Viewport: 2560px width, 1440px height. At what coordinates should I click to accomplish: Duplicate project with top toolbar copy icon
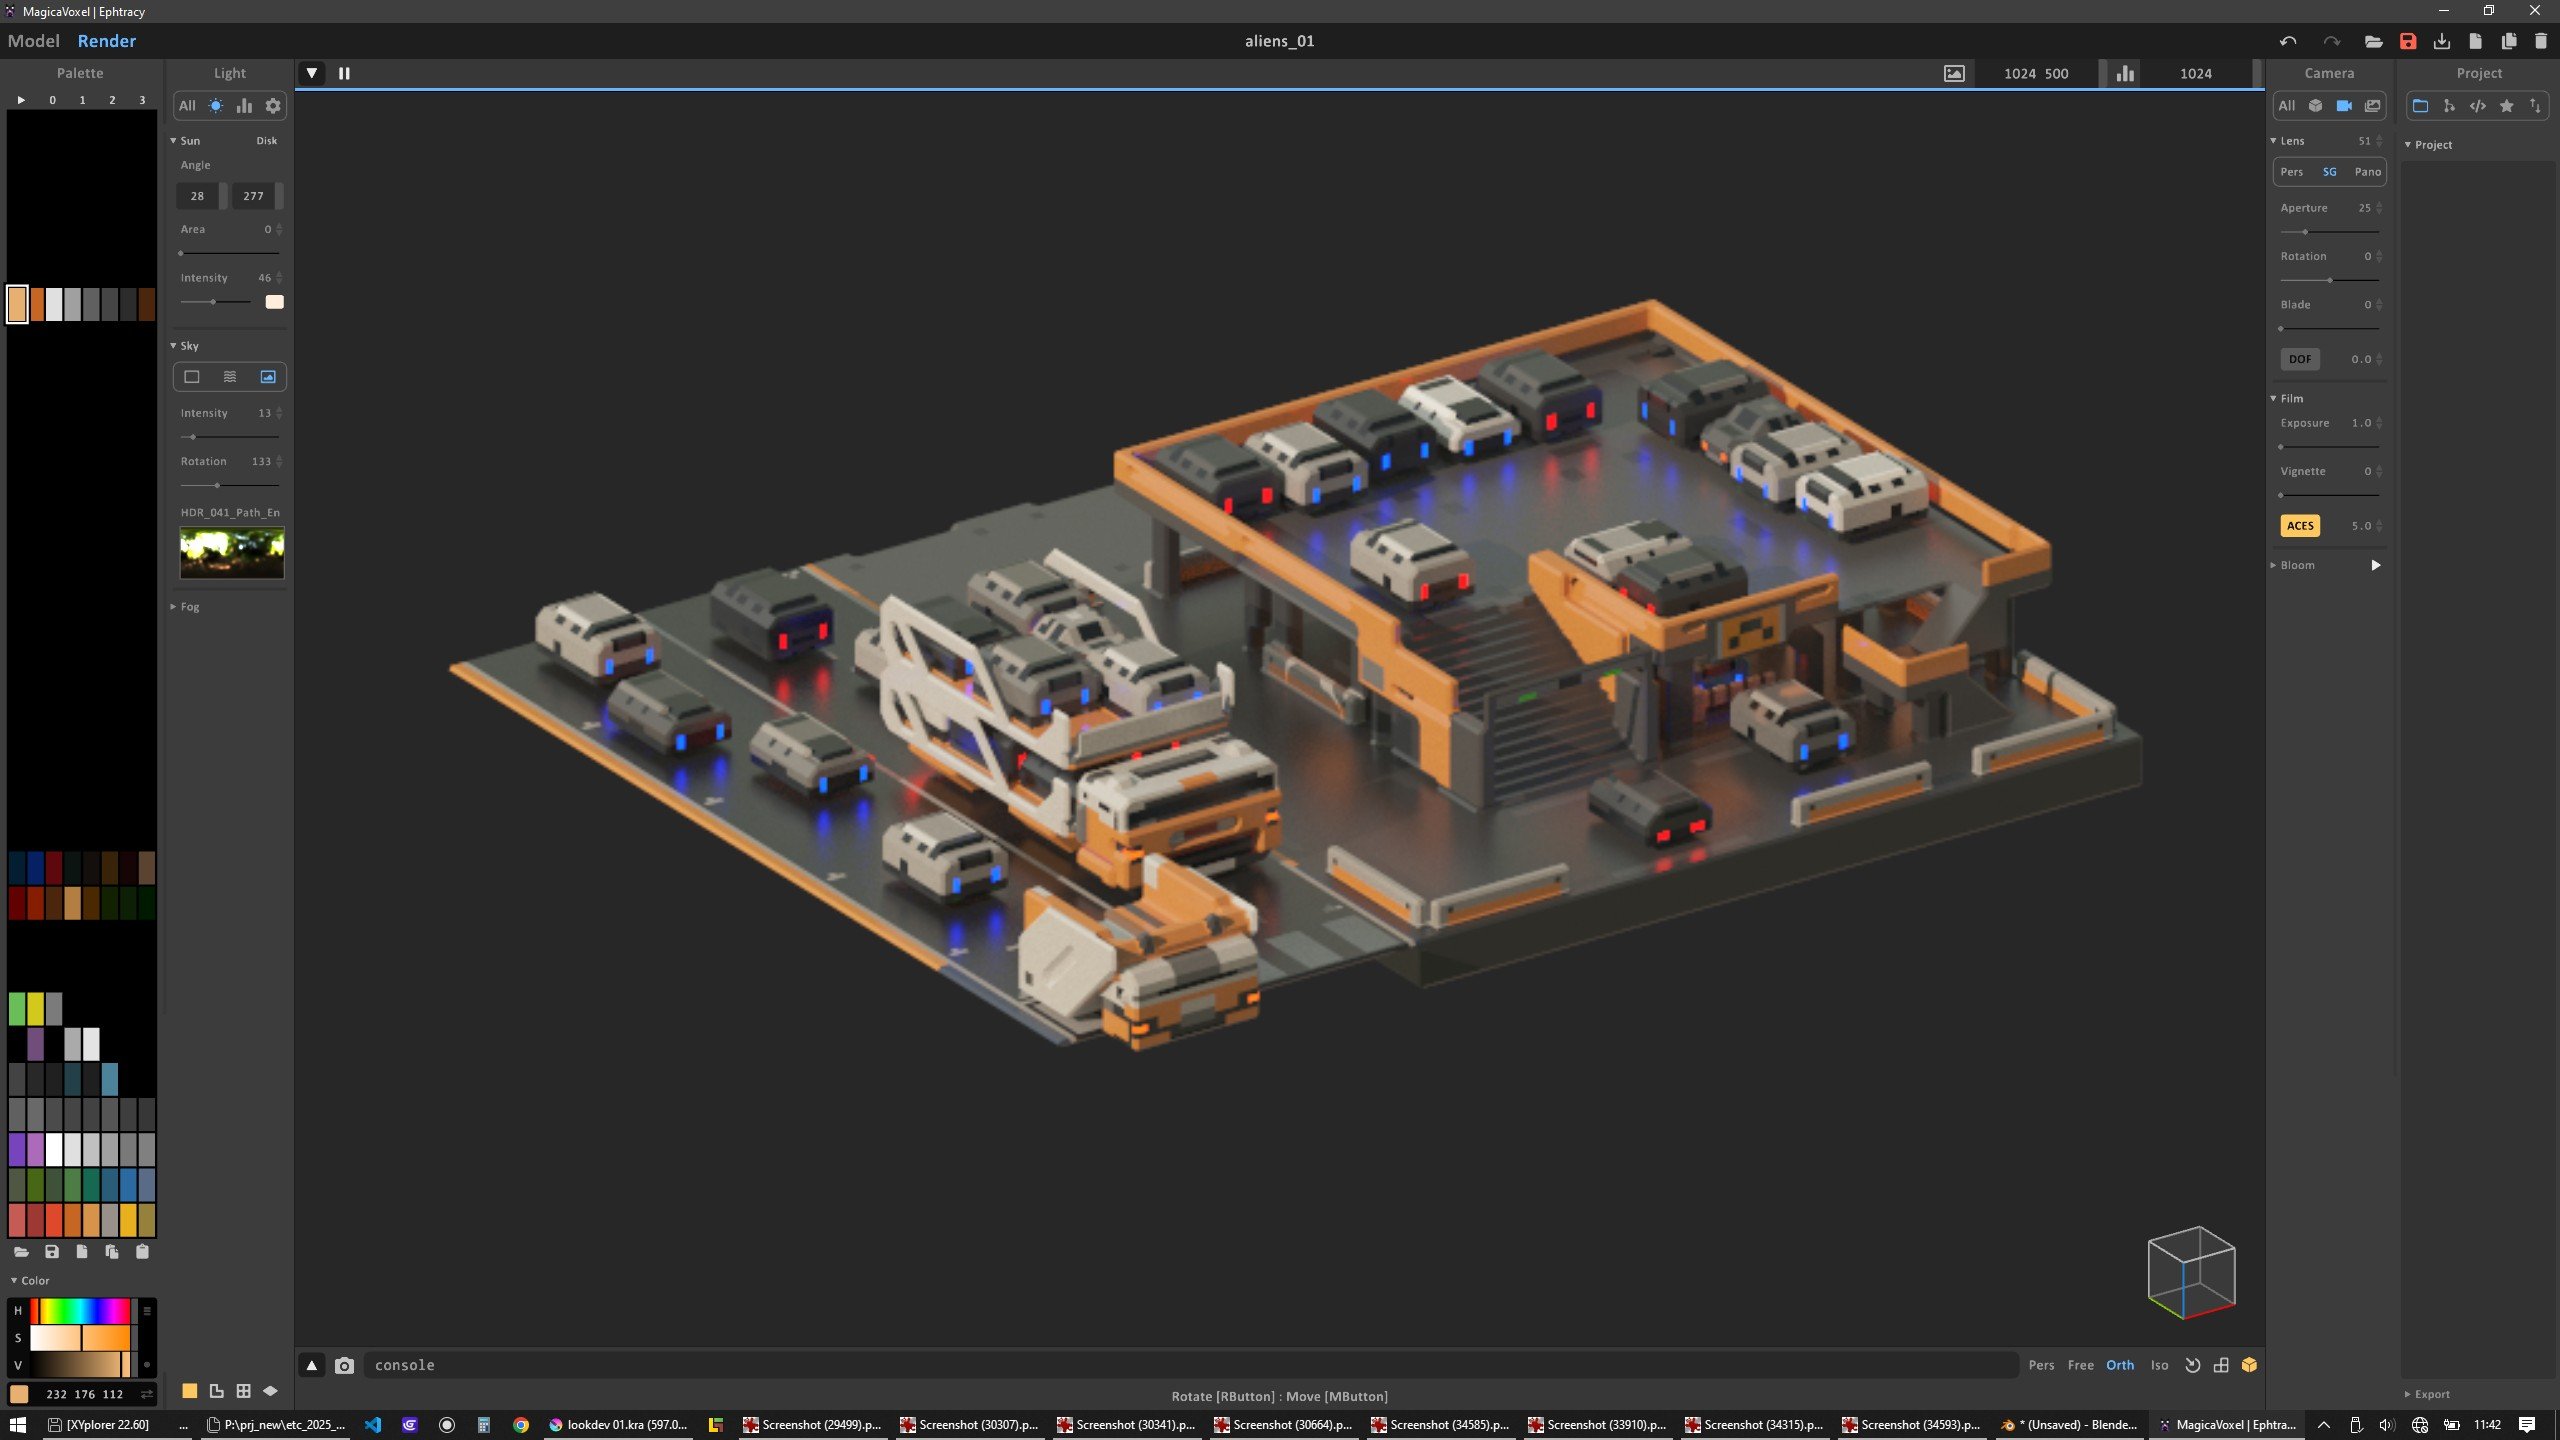pos(2509,41)
